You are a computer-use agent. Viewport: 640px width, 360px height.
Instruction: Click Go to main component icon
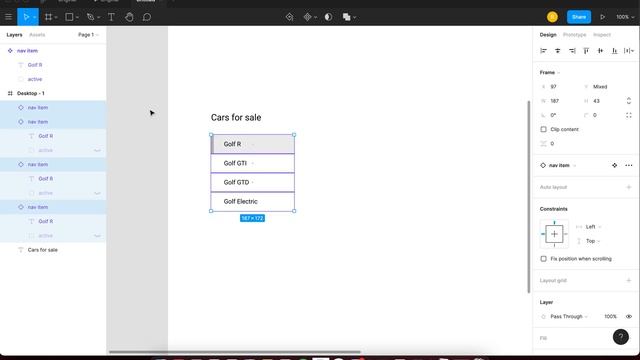(615, 165)
